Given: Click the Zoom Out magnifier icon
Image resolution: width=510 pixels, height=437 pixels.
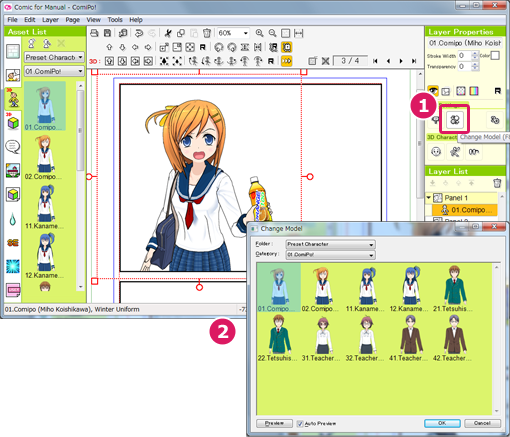Looking at the screenshot, I should pyautogui.click(x=273, y=33).
